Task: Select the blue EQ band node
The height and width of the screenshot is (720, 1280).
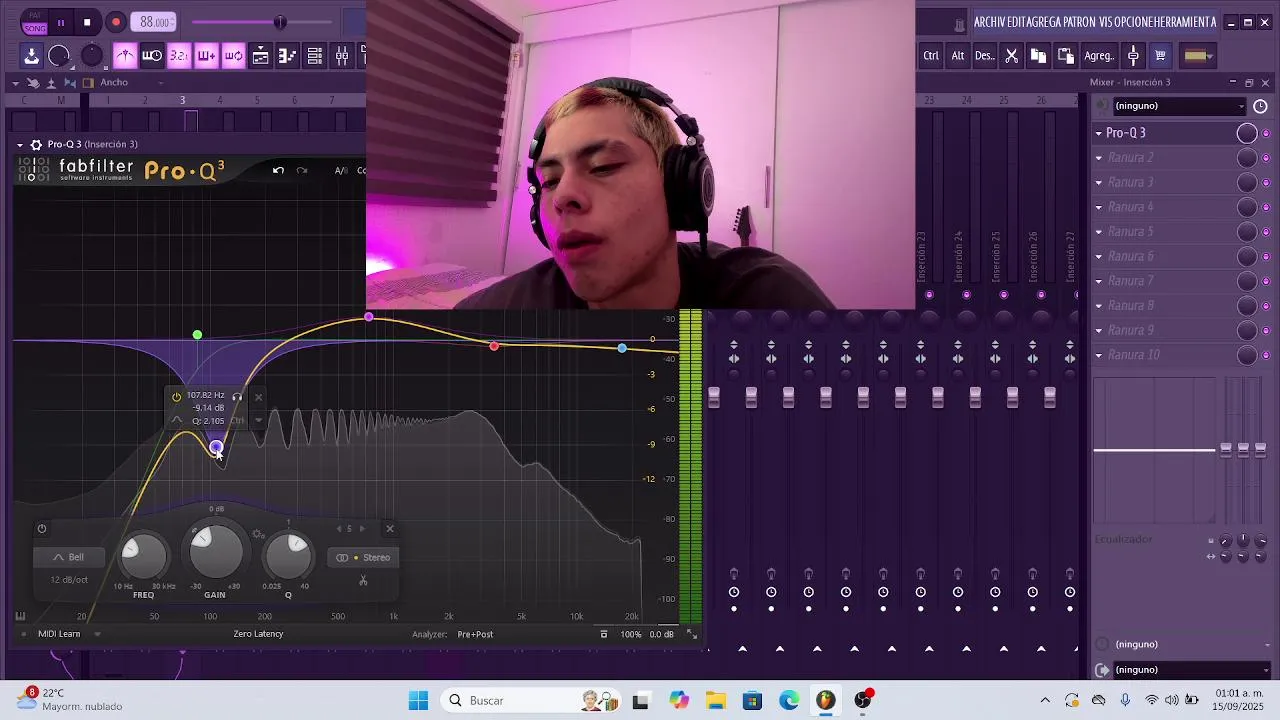Action: (622, 348)
